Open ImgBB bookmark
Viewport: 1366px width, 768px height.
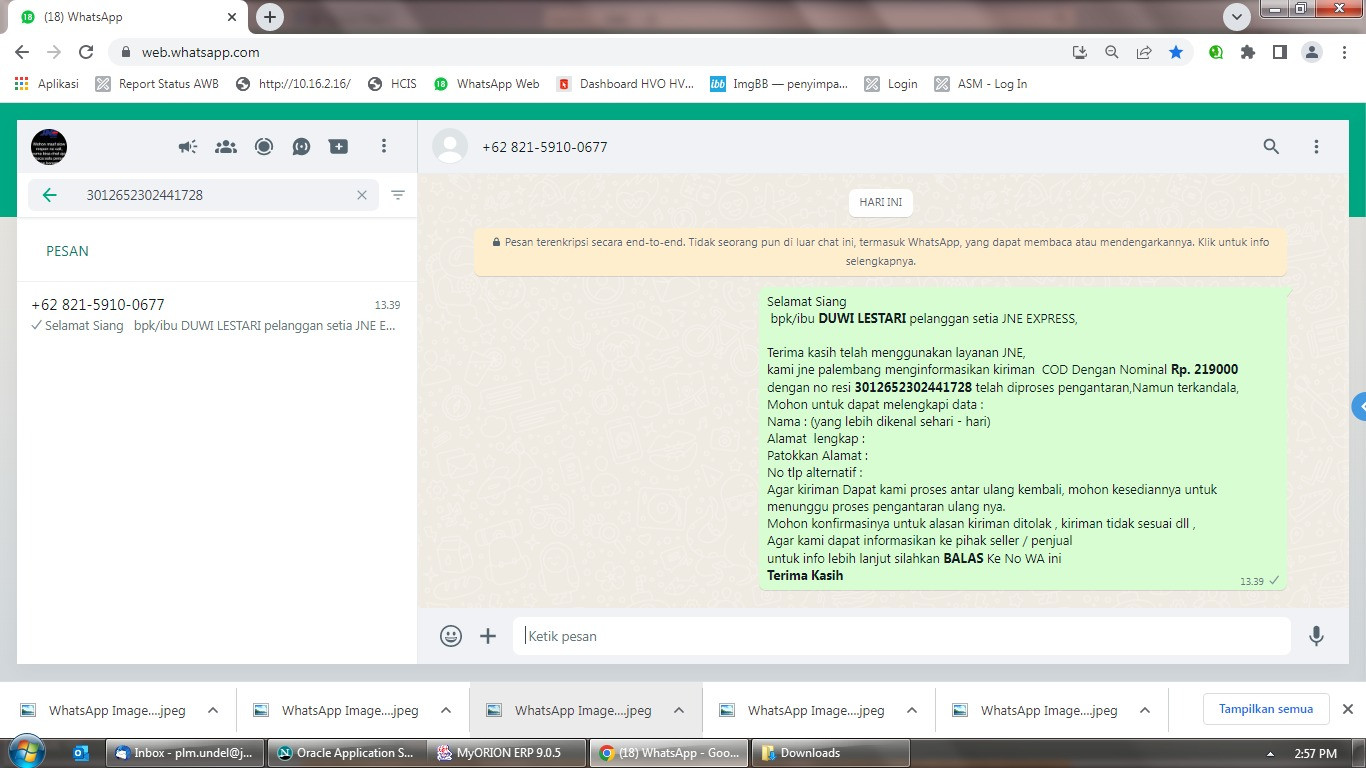pyautogui.click(x=779, y=84)
